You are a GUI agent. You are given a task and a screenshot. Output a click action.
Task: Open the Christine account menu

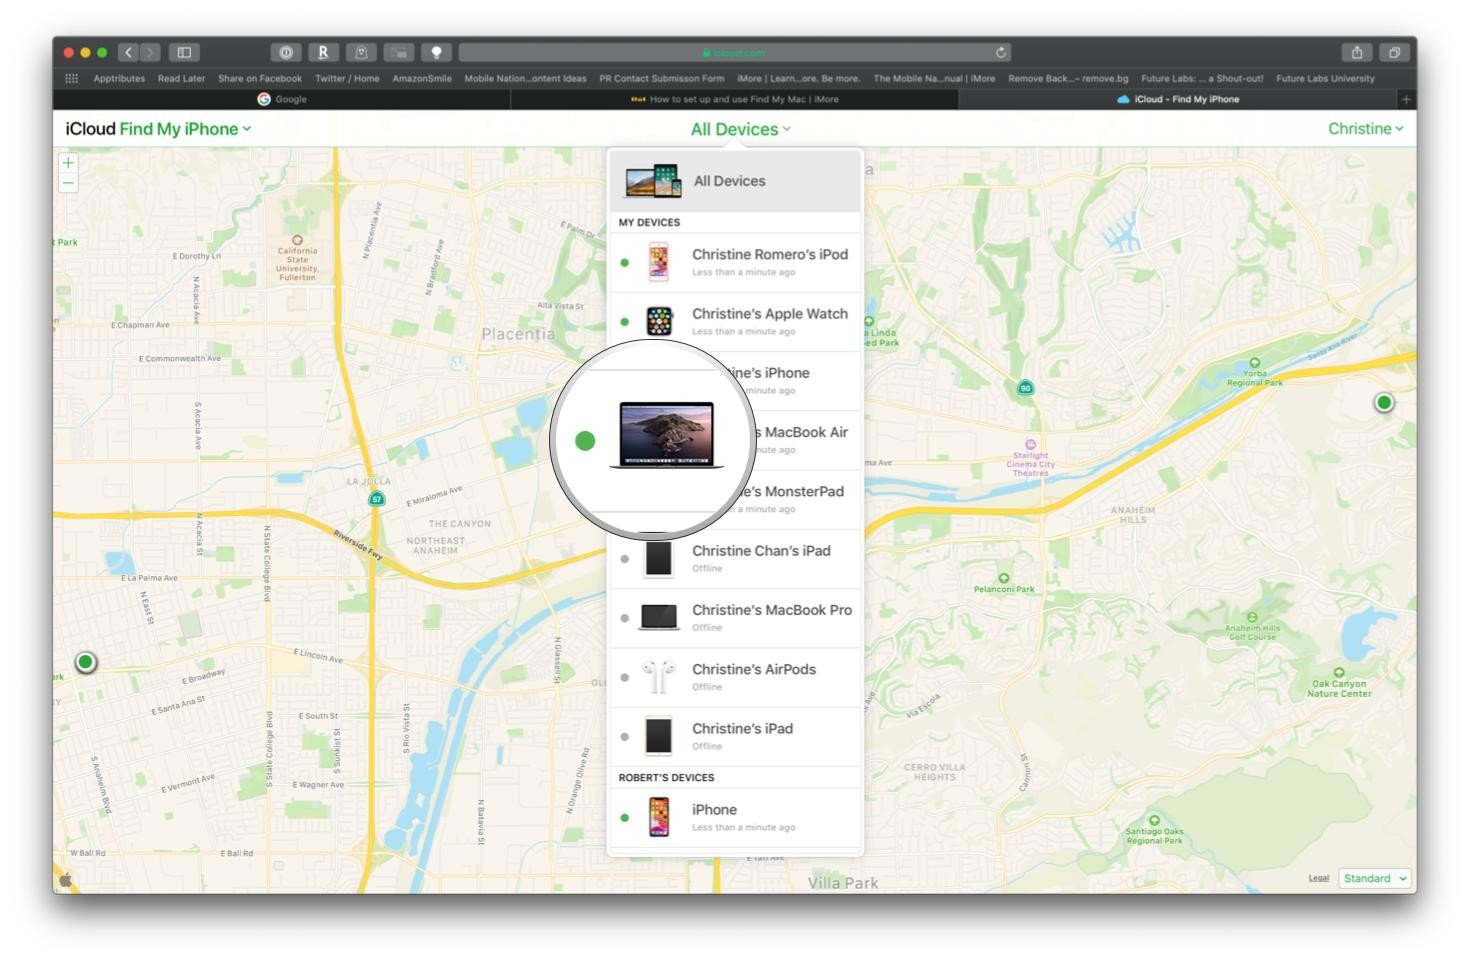1365,128
